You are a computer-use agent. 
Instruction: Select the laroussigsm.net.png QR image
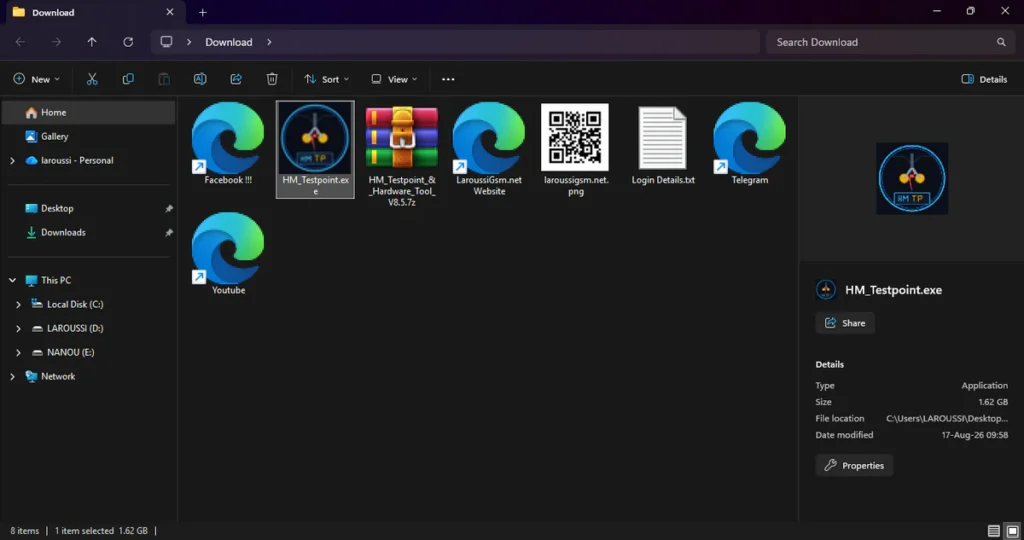575,150
